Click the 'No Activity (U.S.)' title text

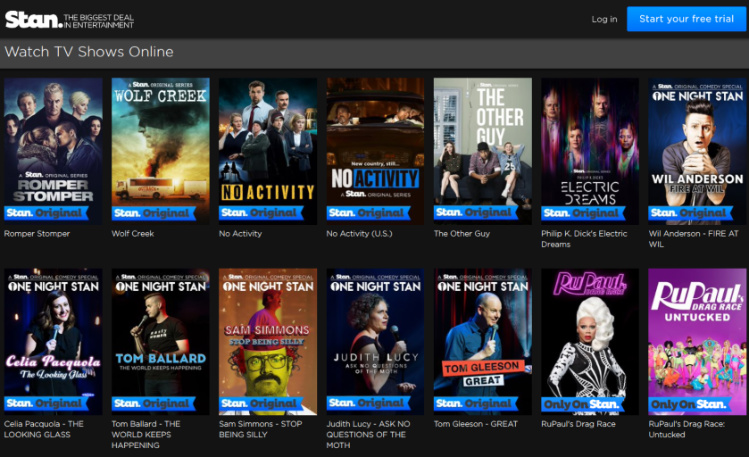pos(359,234)
